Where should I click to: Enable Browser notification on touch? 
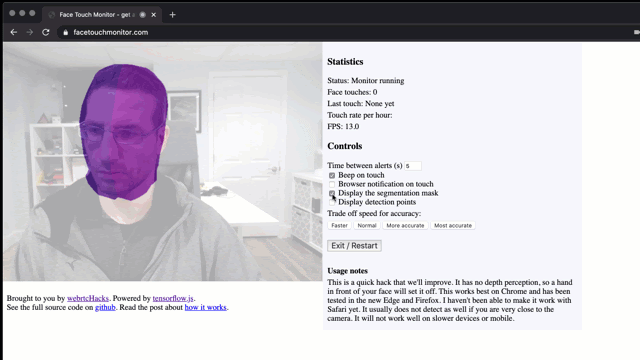coord(332,184)
